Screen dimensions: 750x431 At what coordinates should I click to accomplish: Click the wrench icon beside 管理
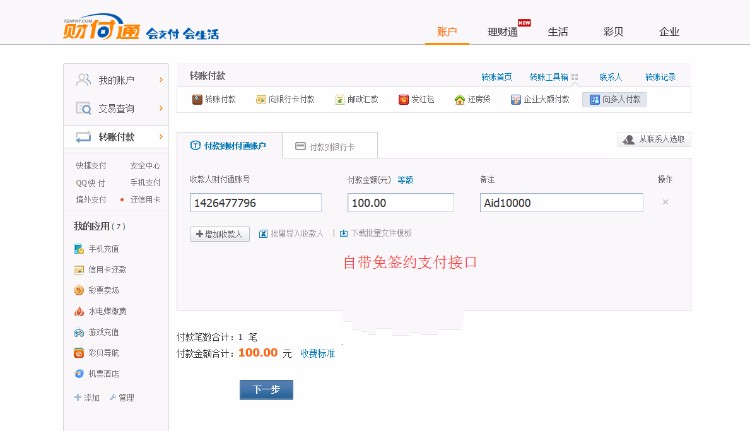pyautogui.click(x=112, y=397)
